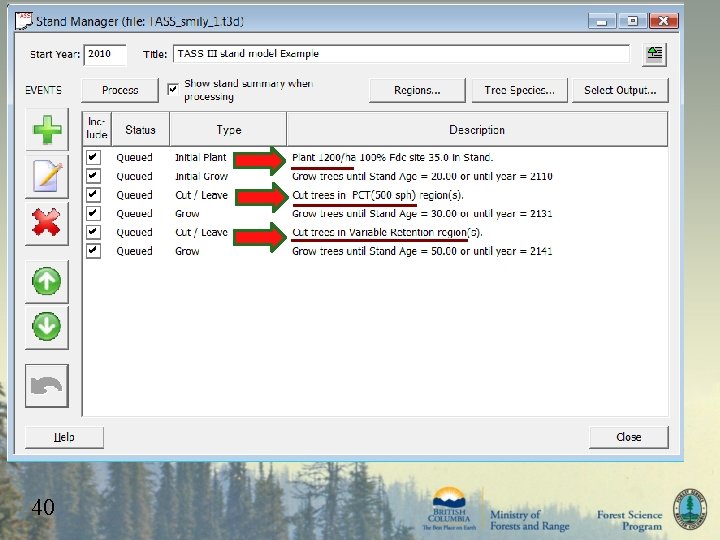Open the Tree Species... dialog

[519, 90]
